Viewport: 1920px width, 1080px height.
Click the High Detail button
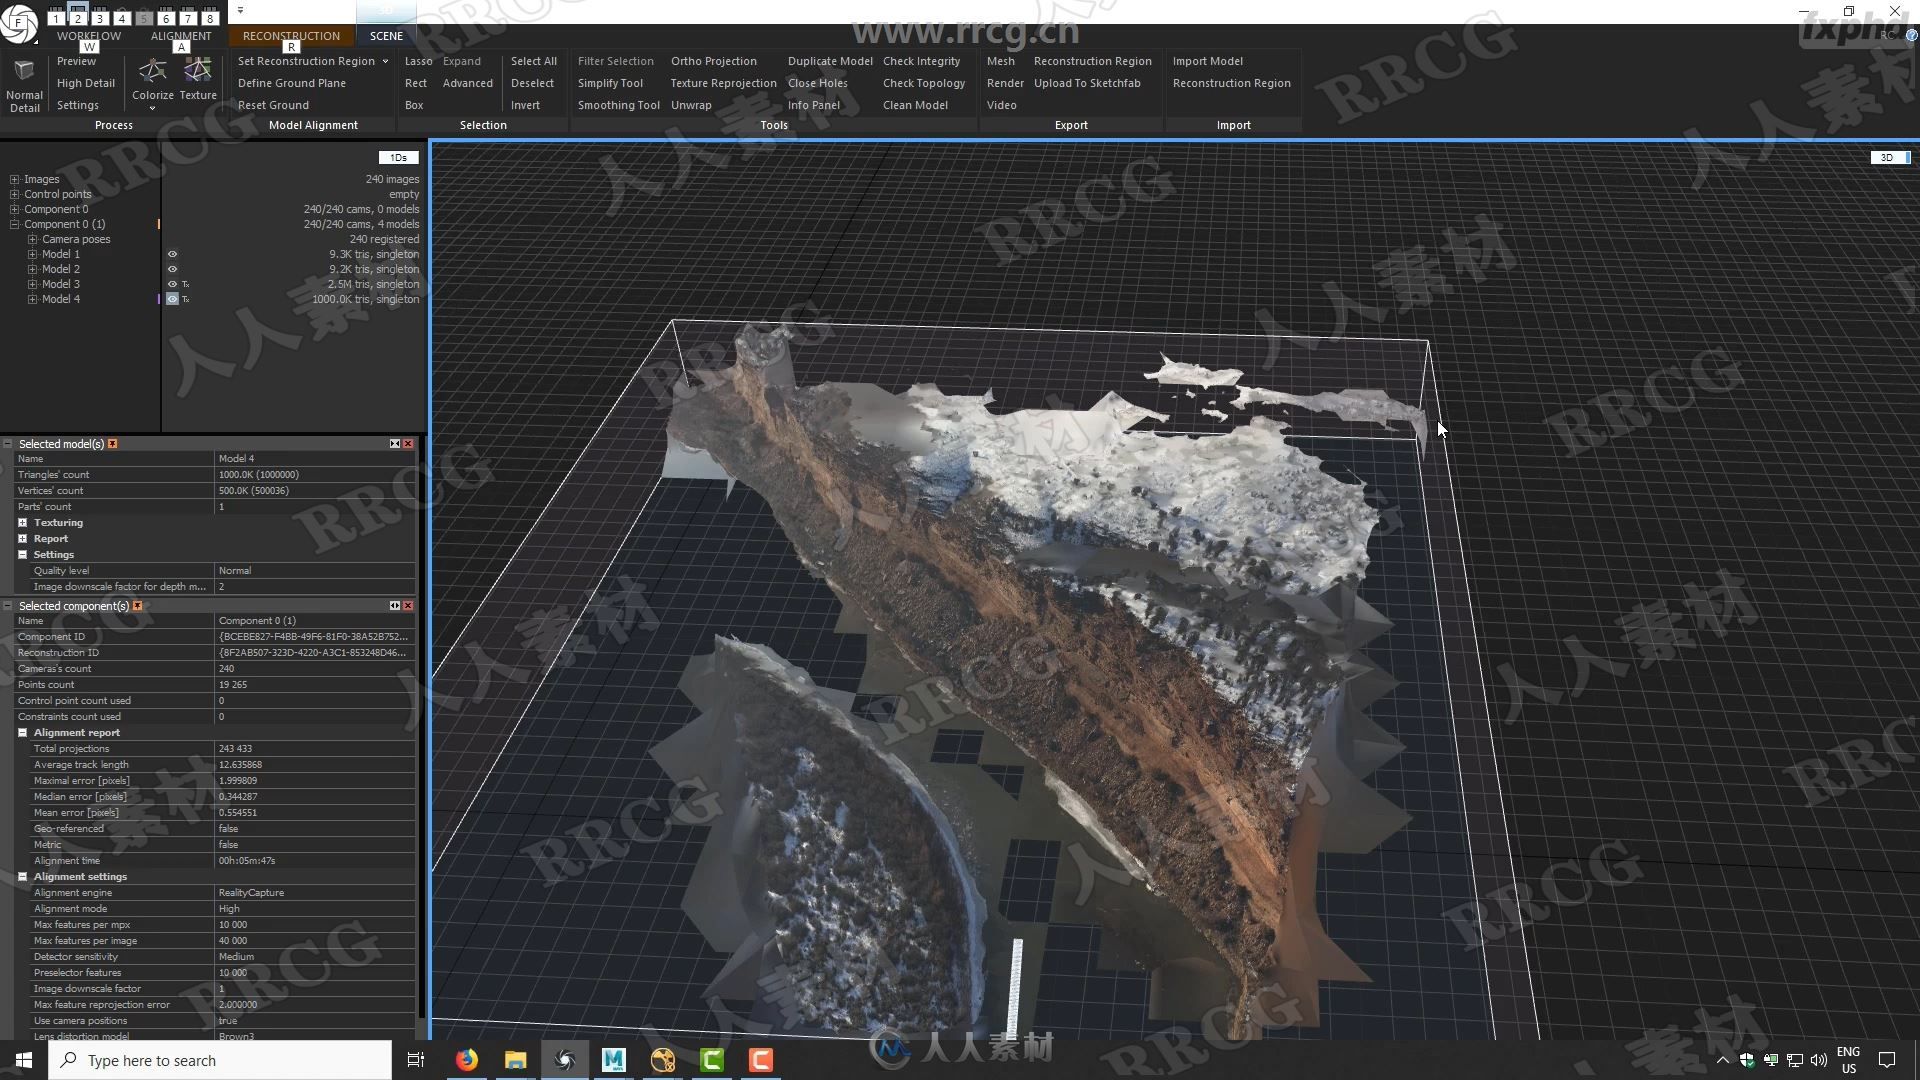(86, 84)
